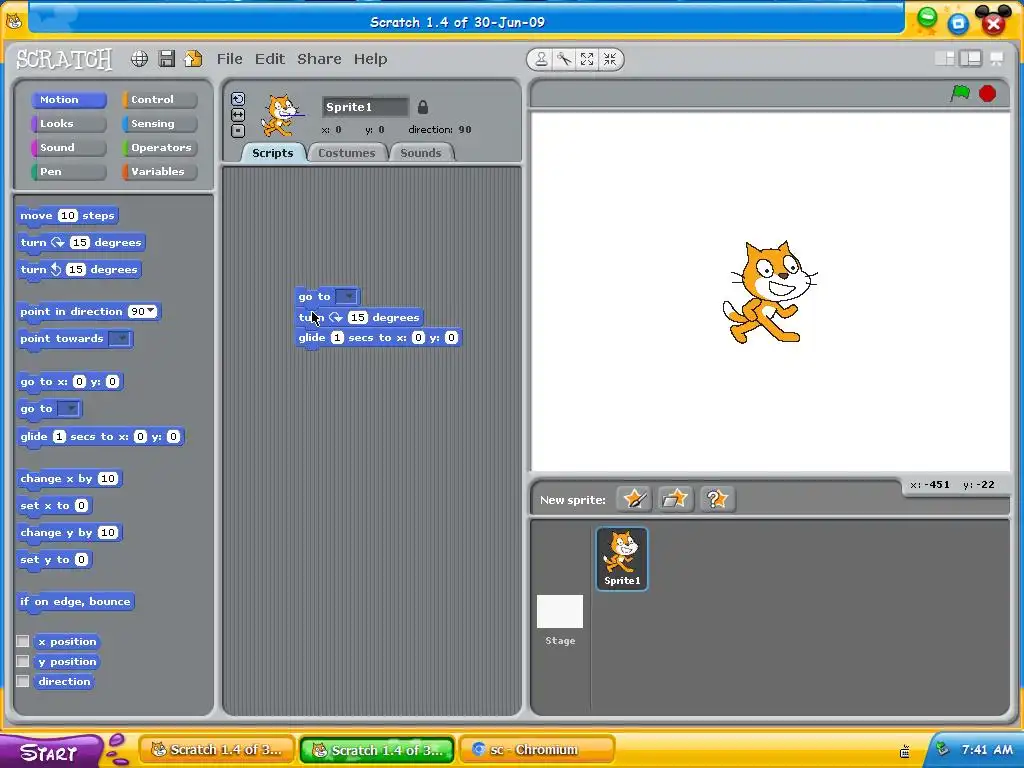Click the green flag to start
1024x768 pixels.
tap(959, 93)
